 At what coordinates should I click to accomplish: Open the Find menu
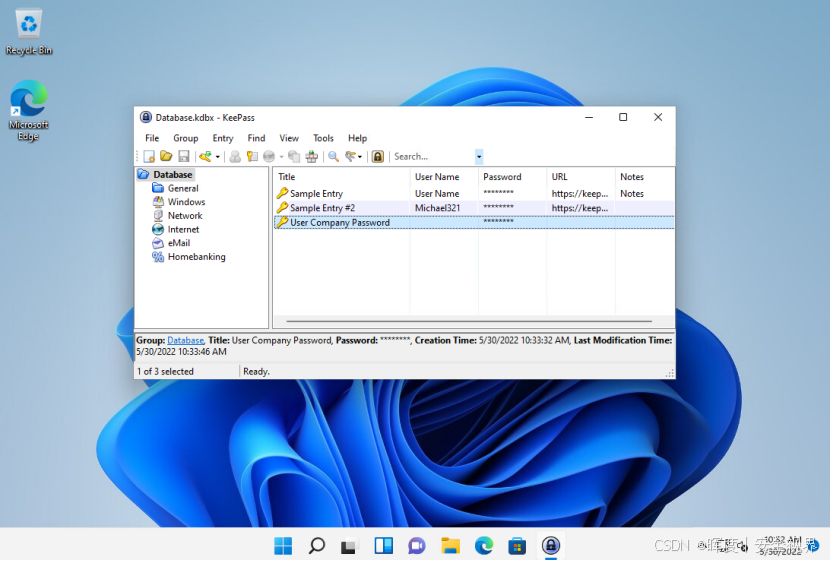point(256,138)
